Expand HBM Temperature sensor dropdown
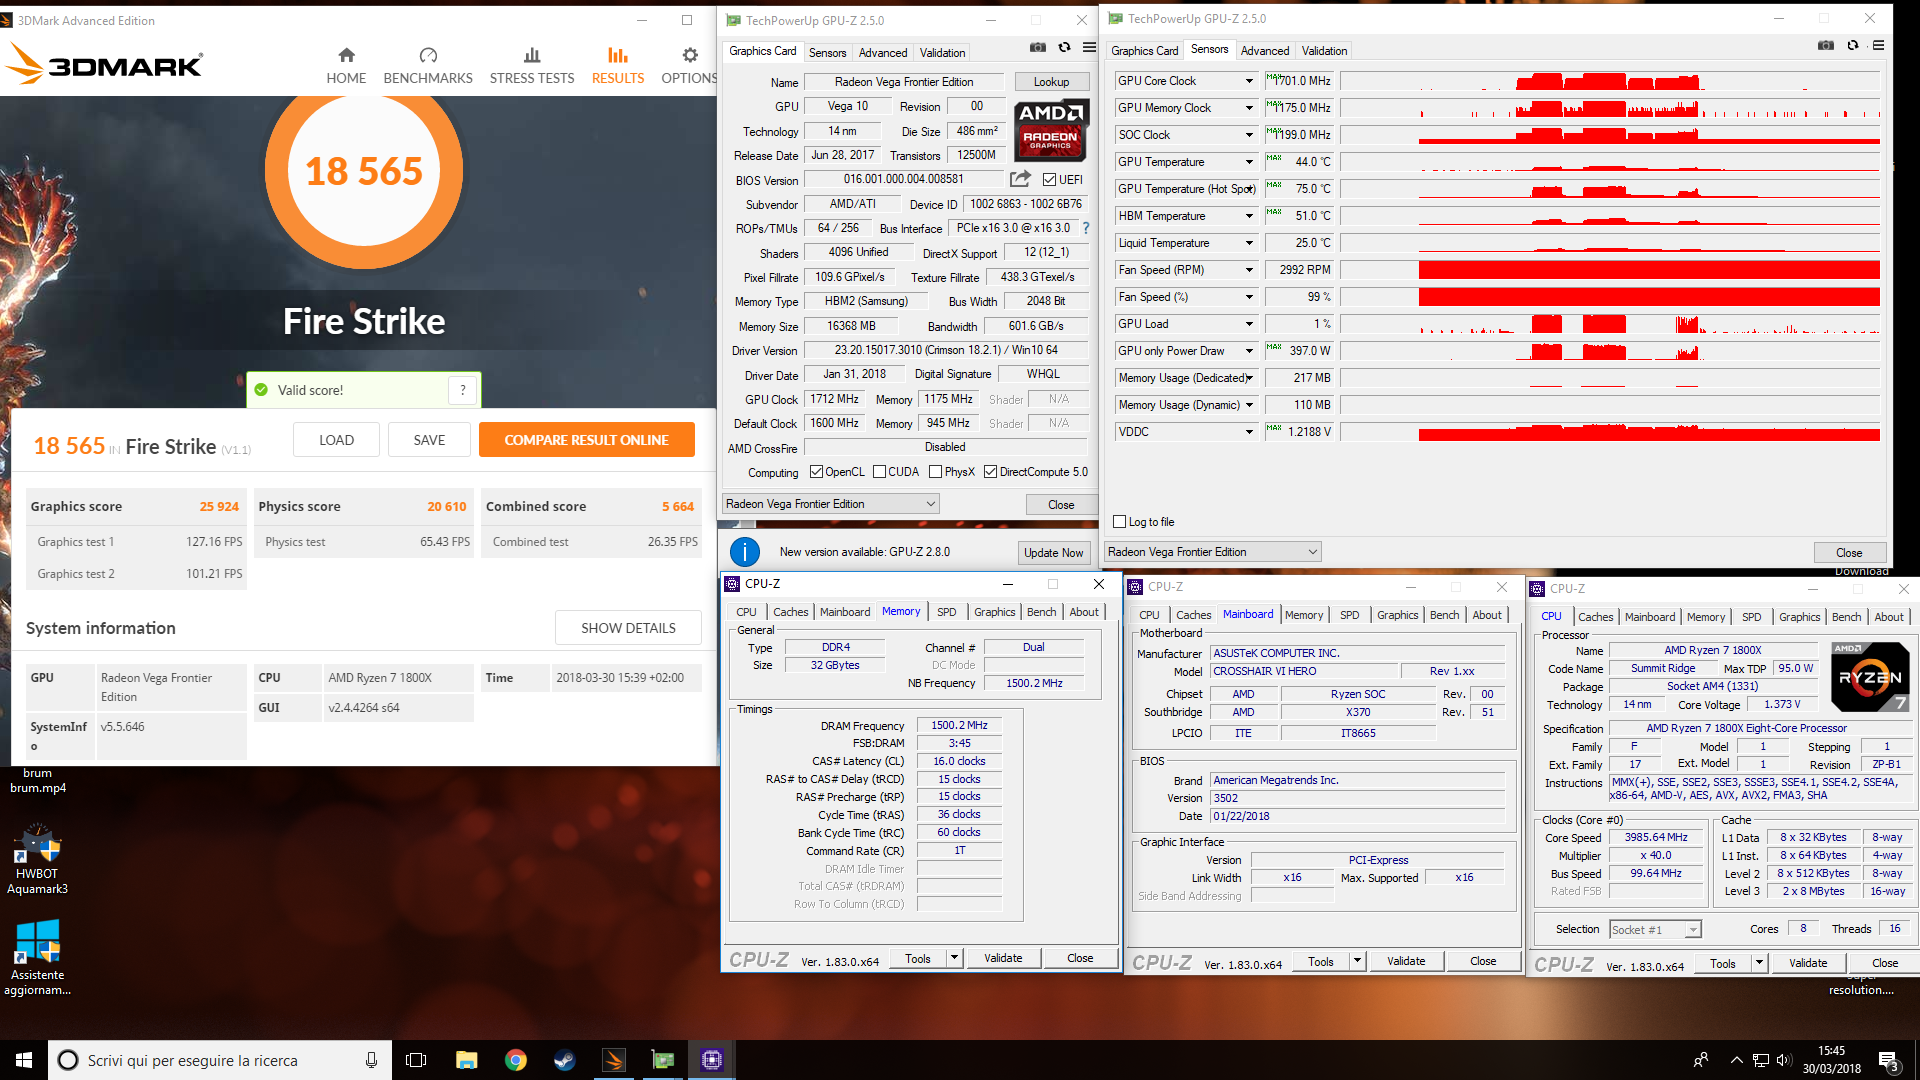The image size is (1920, 1080). [x=1249, y=216]
